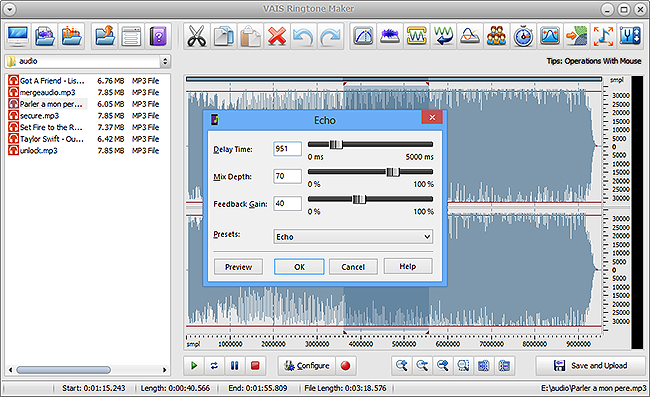
Task: Click the Delay Time slider handle
Action: pos(336,144)
